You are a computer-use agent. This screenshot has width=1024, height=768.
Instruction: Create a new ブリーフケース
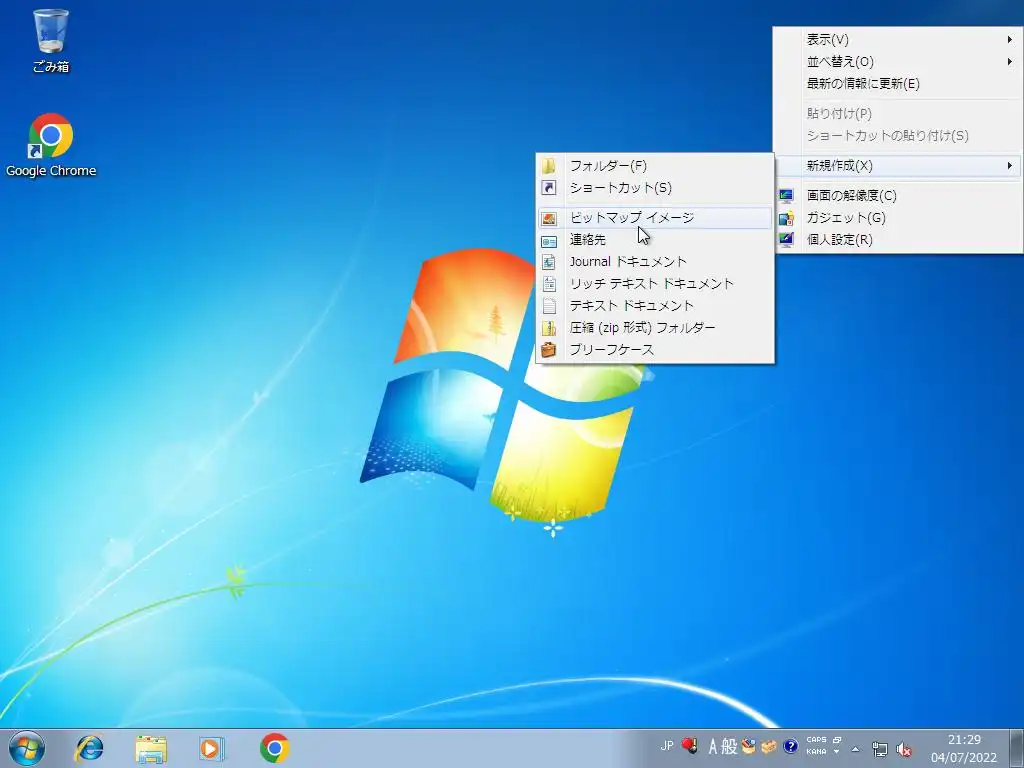click(655, 350)
